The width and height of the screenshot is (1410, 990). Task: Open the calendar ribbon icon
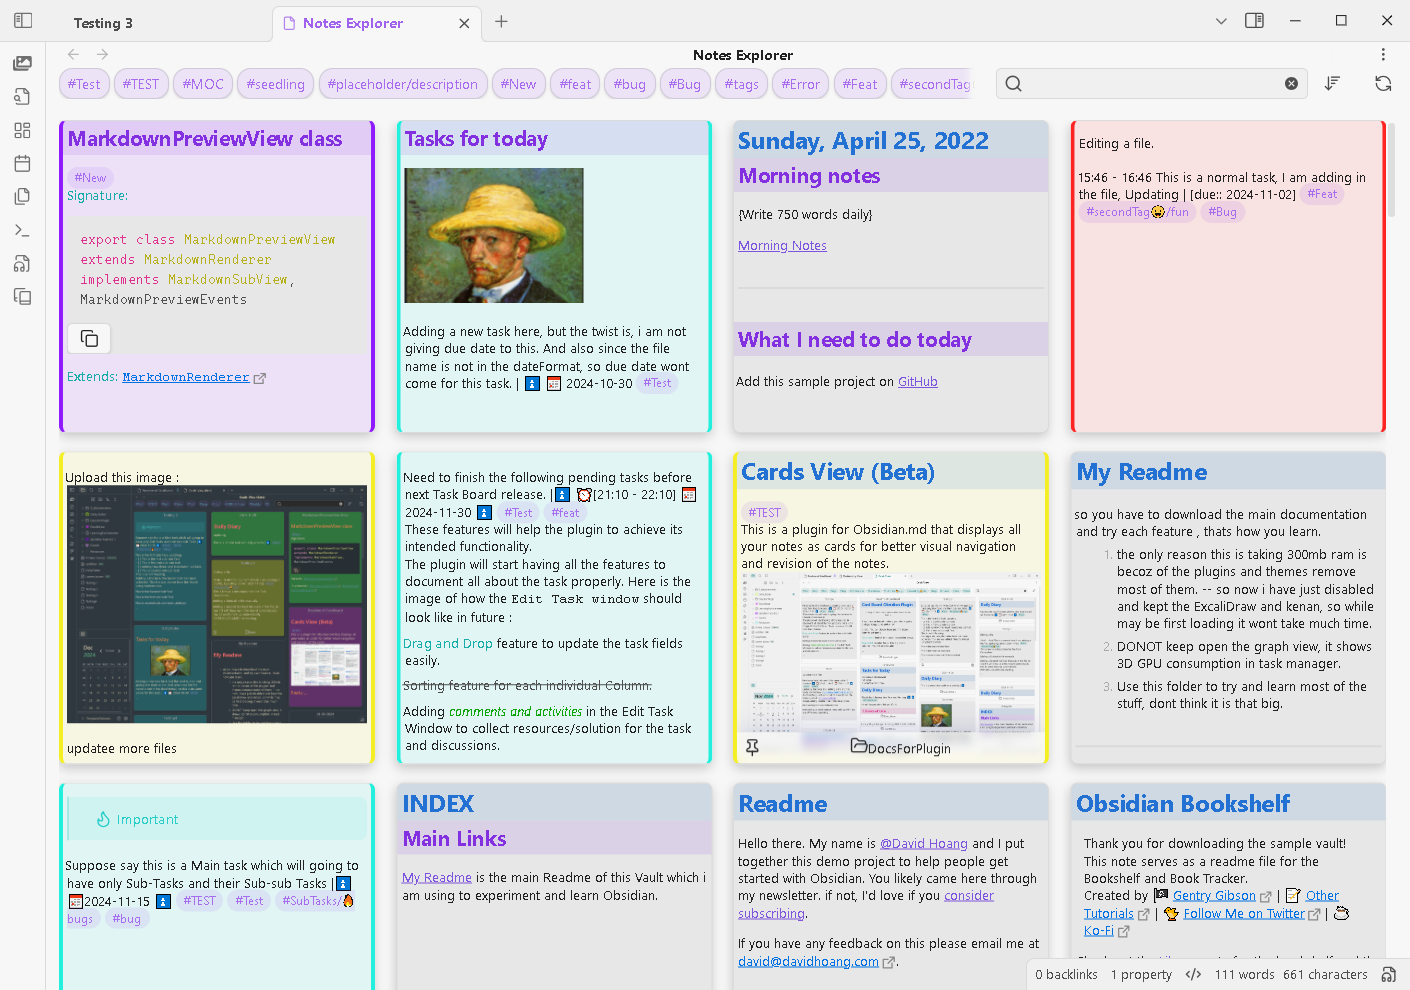pyautogui.click(x=22, y=163)
